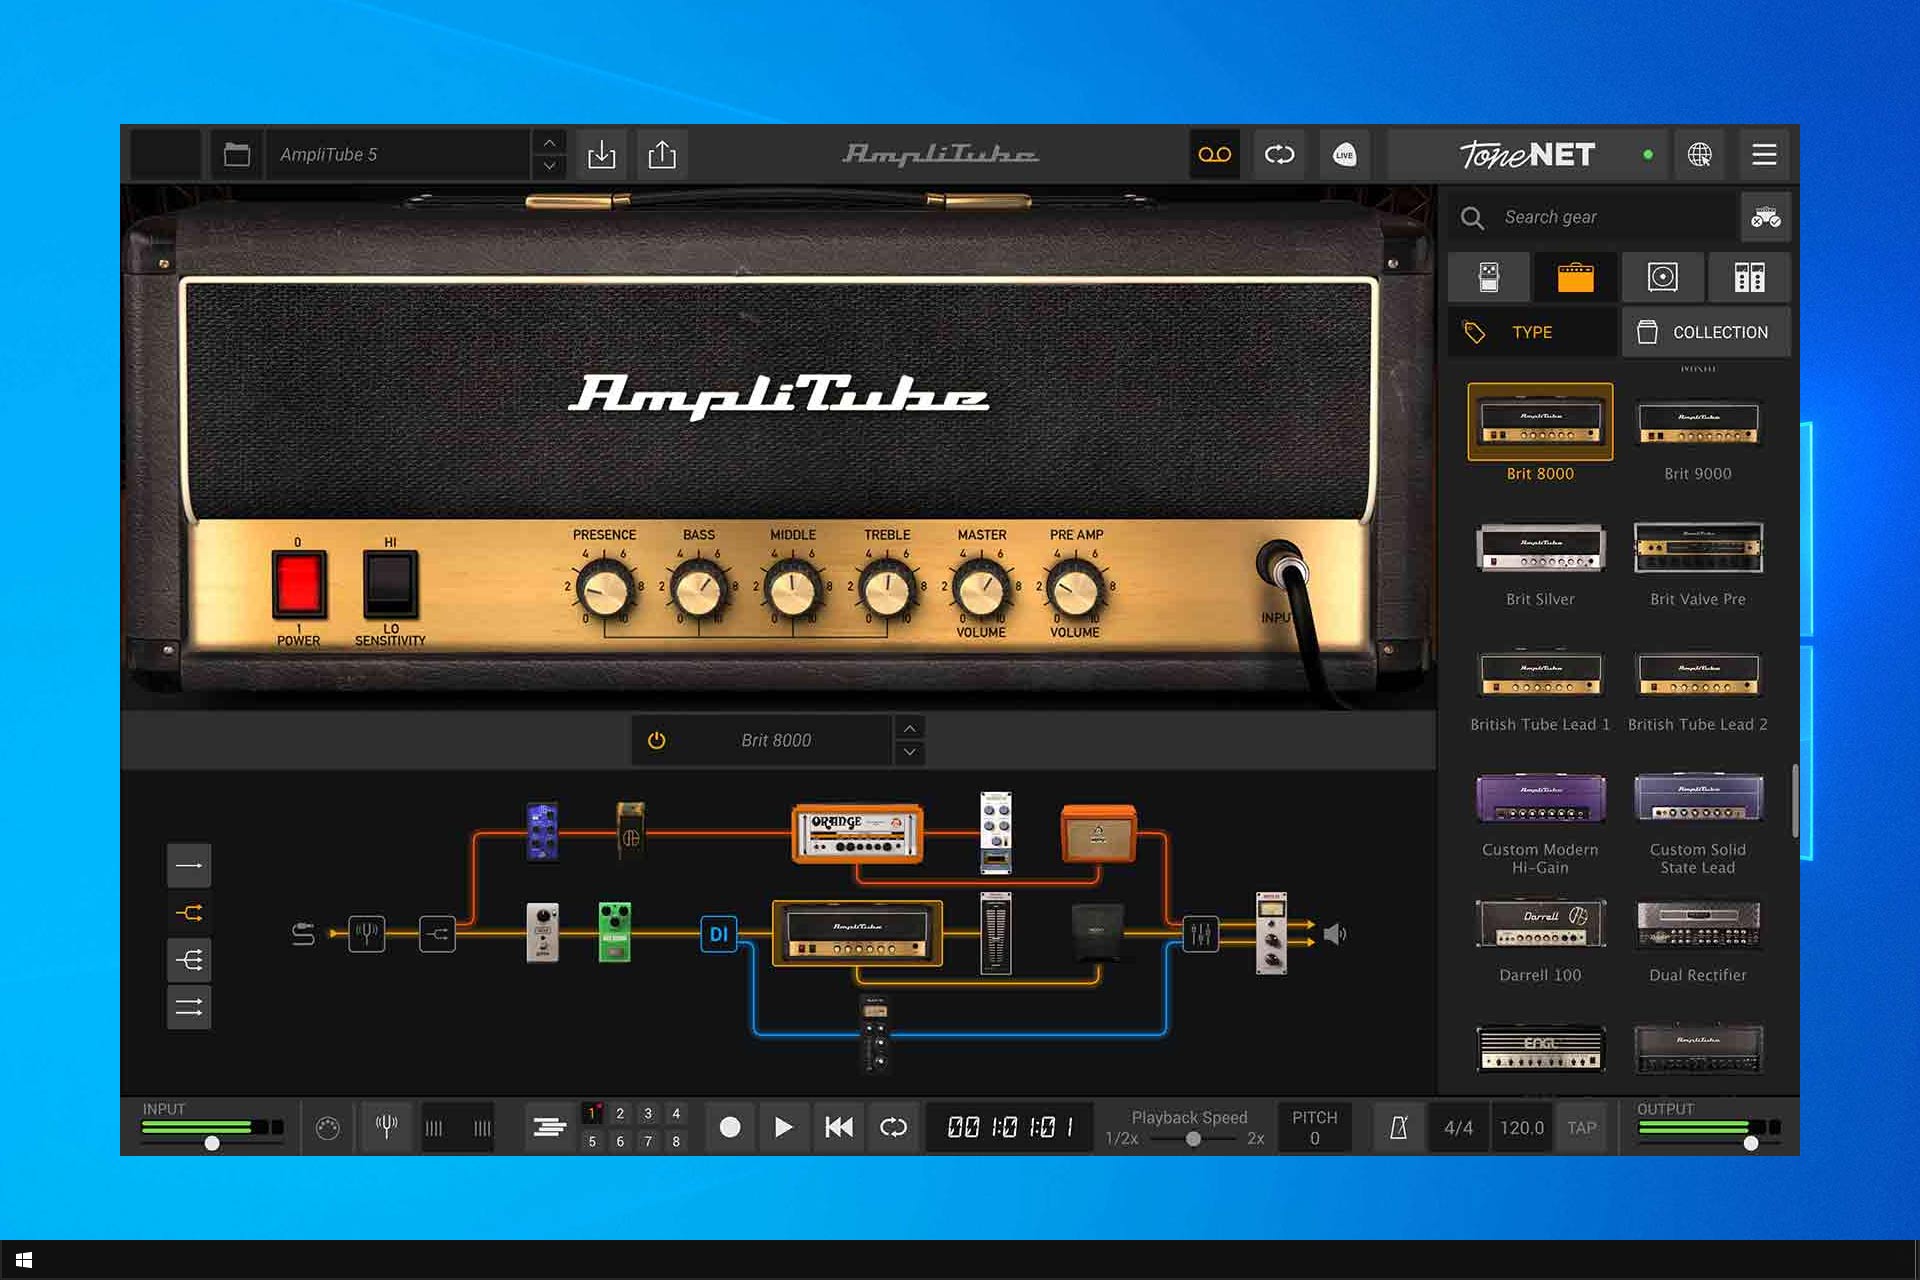Select the orange cabinet in chain
This screenshot has width=1920, height=1280.
pyautogui.click(x=1098, y=833)
